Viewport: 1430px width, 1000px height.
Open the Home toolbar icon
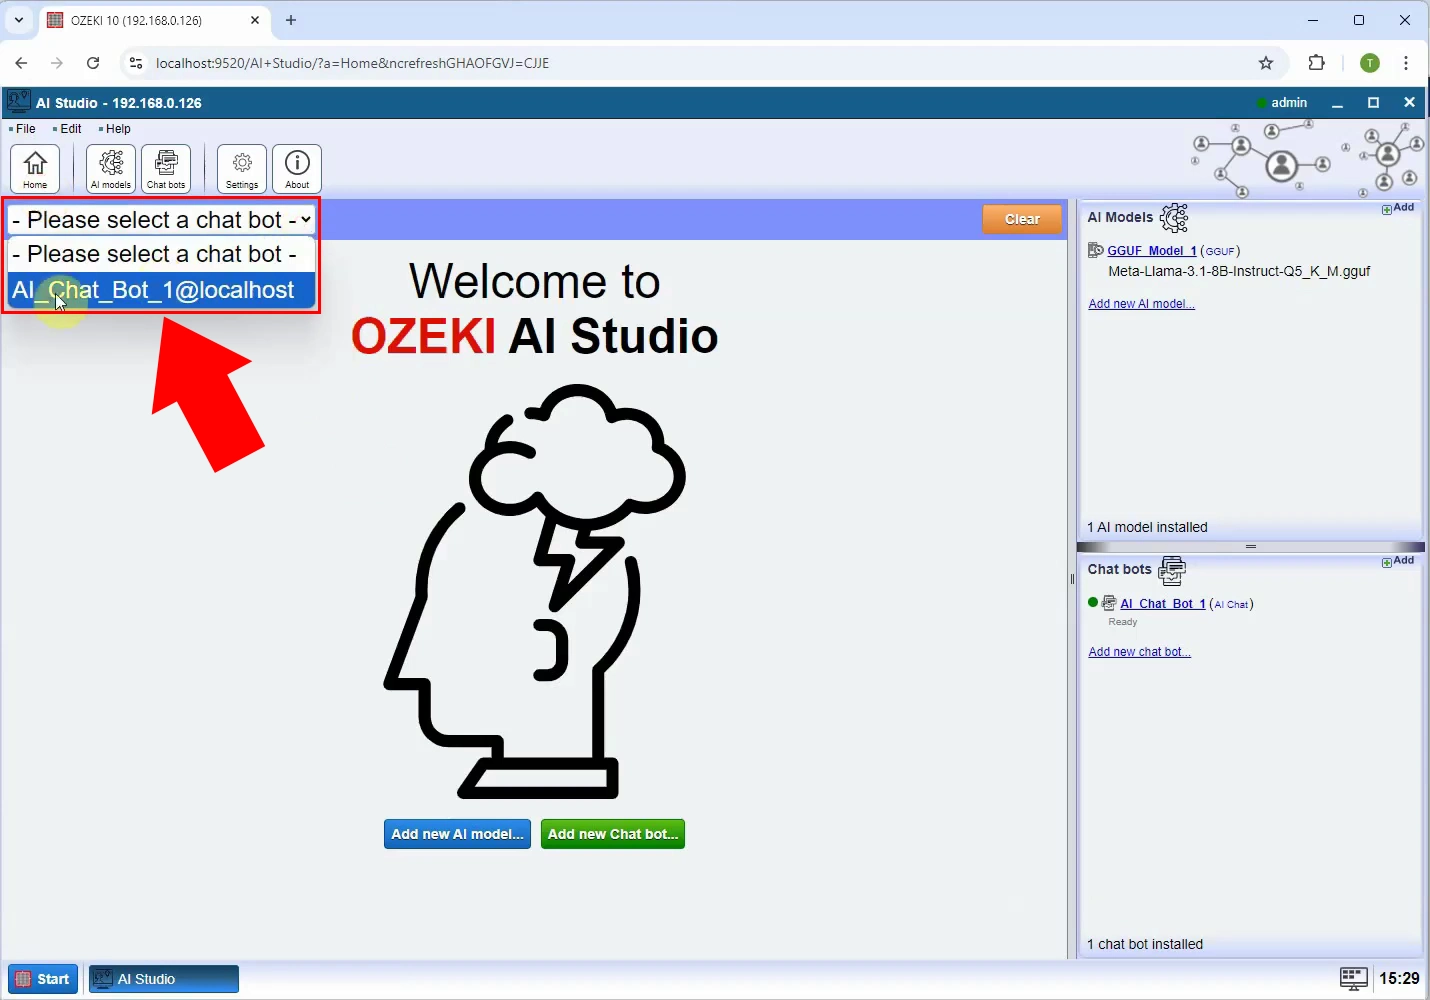point(35,168)
